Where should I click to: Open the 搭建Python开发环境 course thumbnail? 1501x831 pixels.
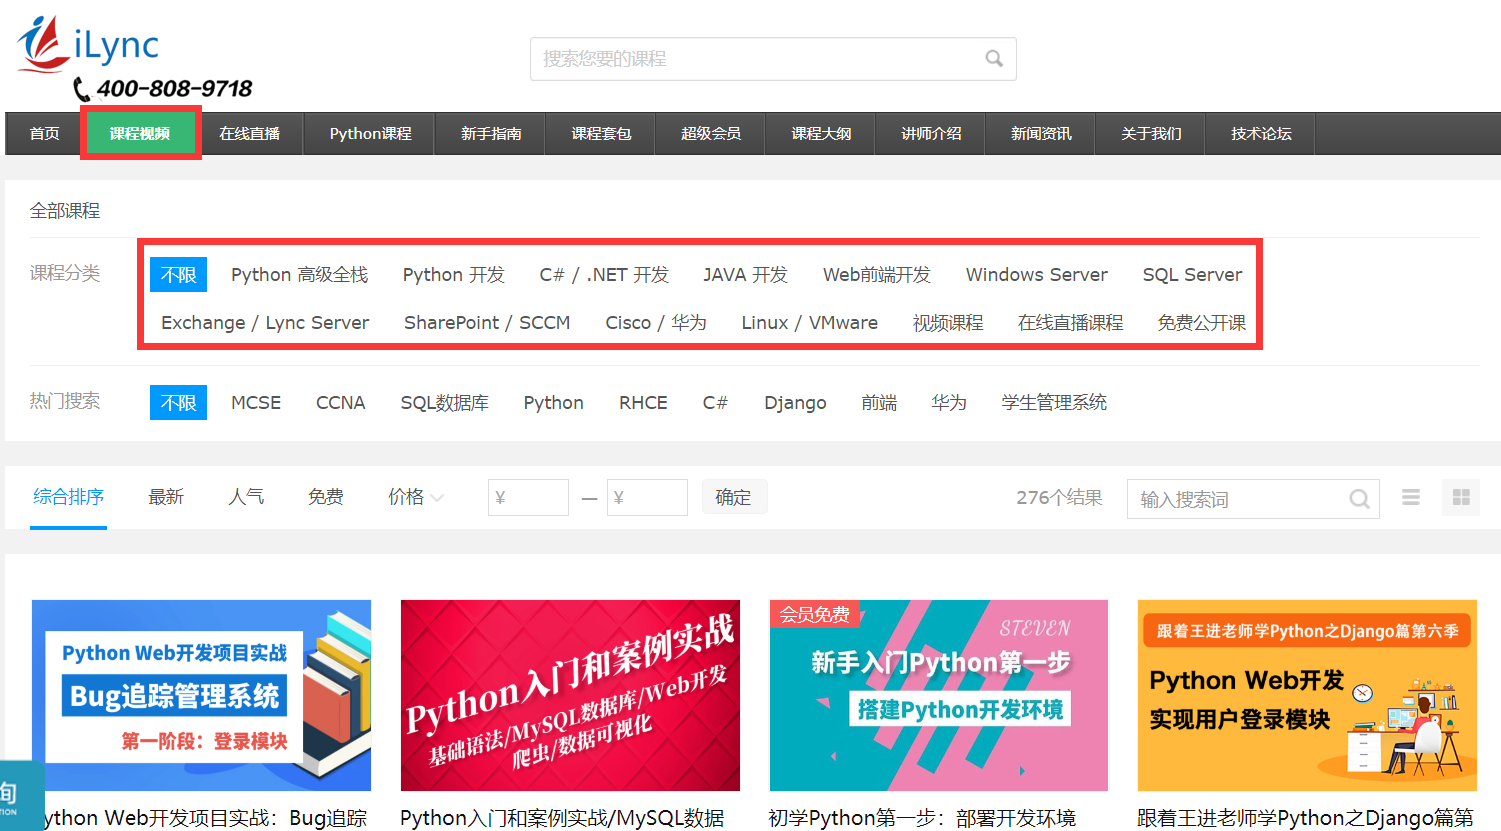point(938,695)
